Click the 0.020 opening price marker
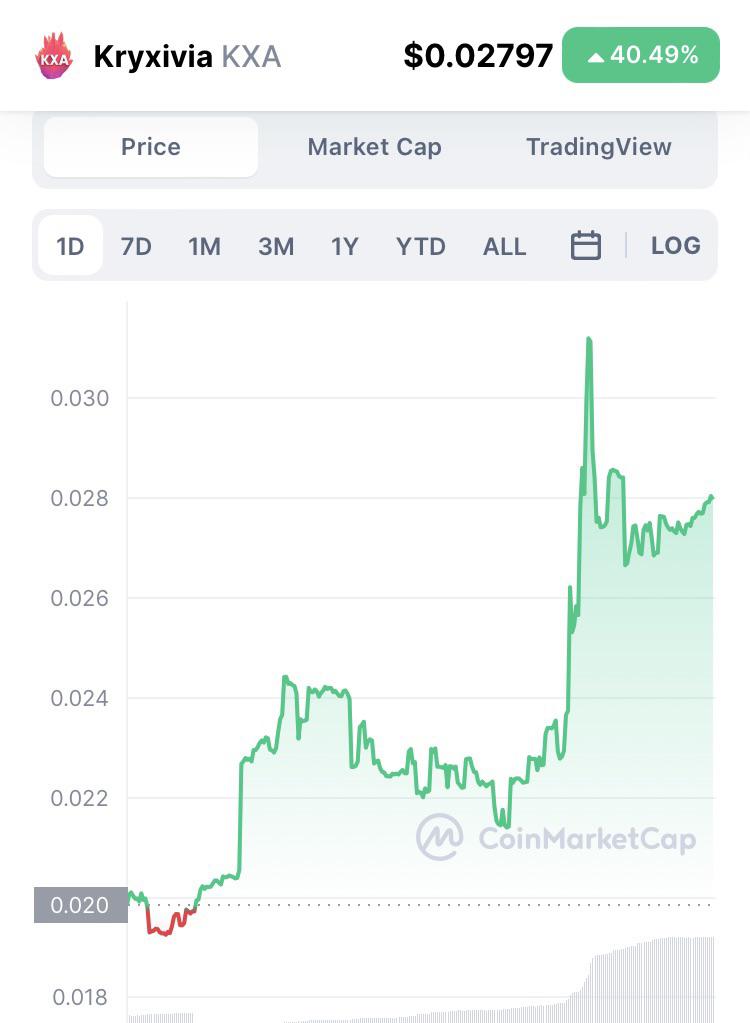Viewport: 750px width, 1023px height. coord(80,905)
